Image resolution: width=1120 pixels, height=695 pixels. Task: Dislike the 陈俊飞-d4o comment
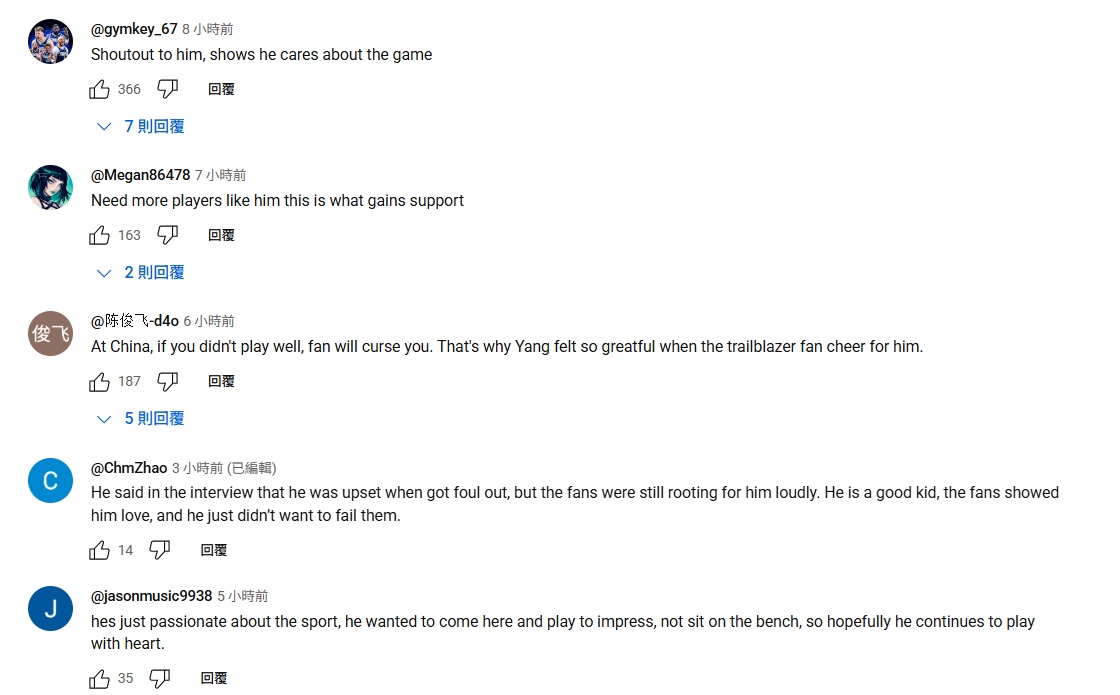(x=168, y=381)
